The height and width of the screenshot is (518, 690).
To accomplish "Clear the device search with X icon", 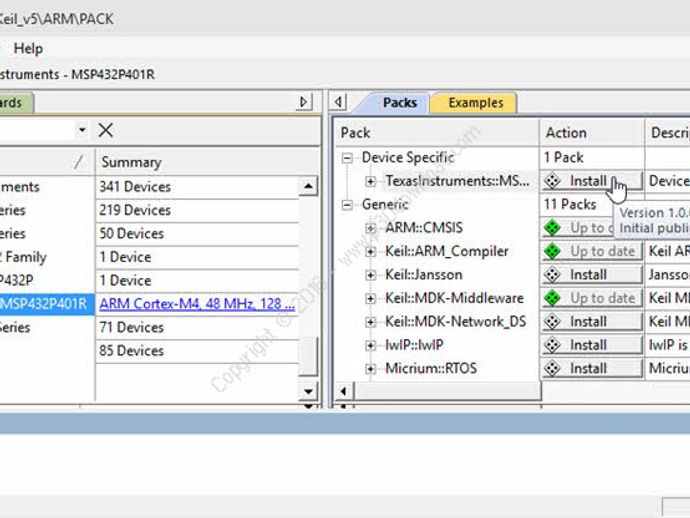I will [106, 130].
